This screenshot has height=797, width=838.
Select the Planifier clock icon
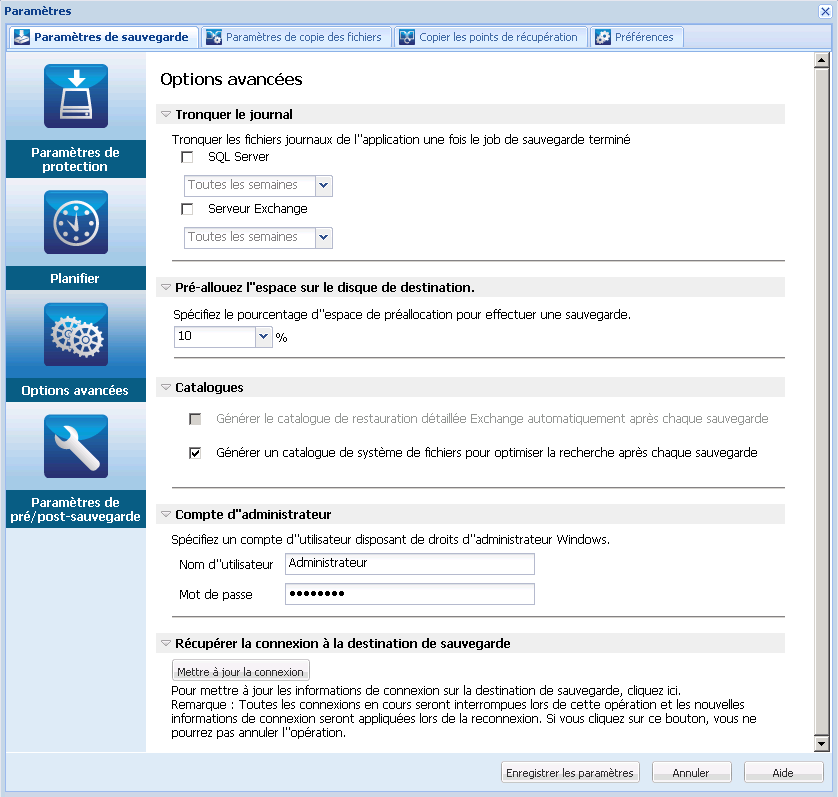[75, 221]
